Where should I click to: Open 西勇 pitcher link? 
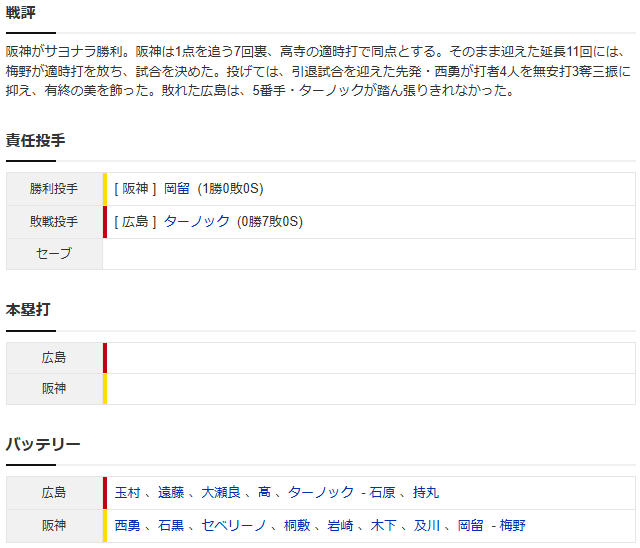coord(127,526)
